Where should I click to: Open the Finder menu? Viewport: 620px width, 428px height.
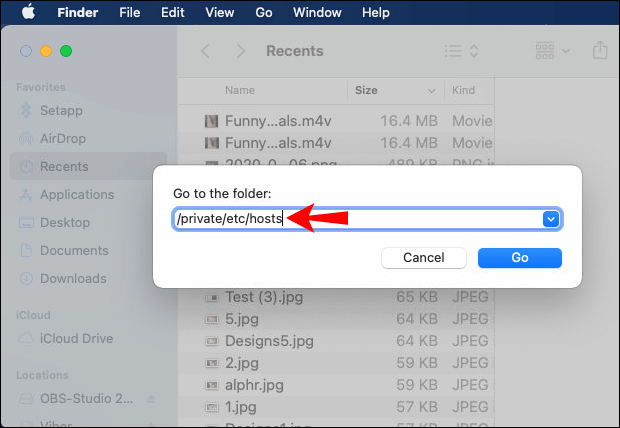point(78,13)
